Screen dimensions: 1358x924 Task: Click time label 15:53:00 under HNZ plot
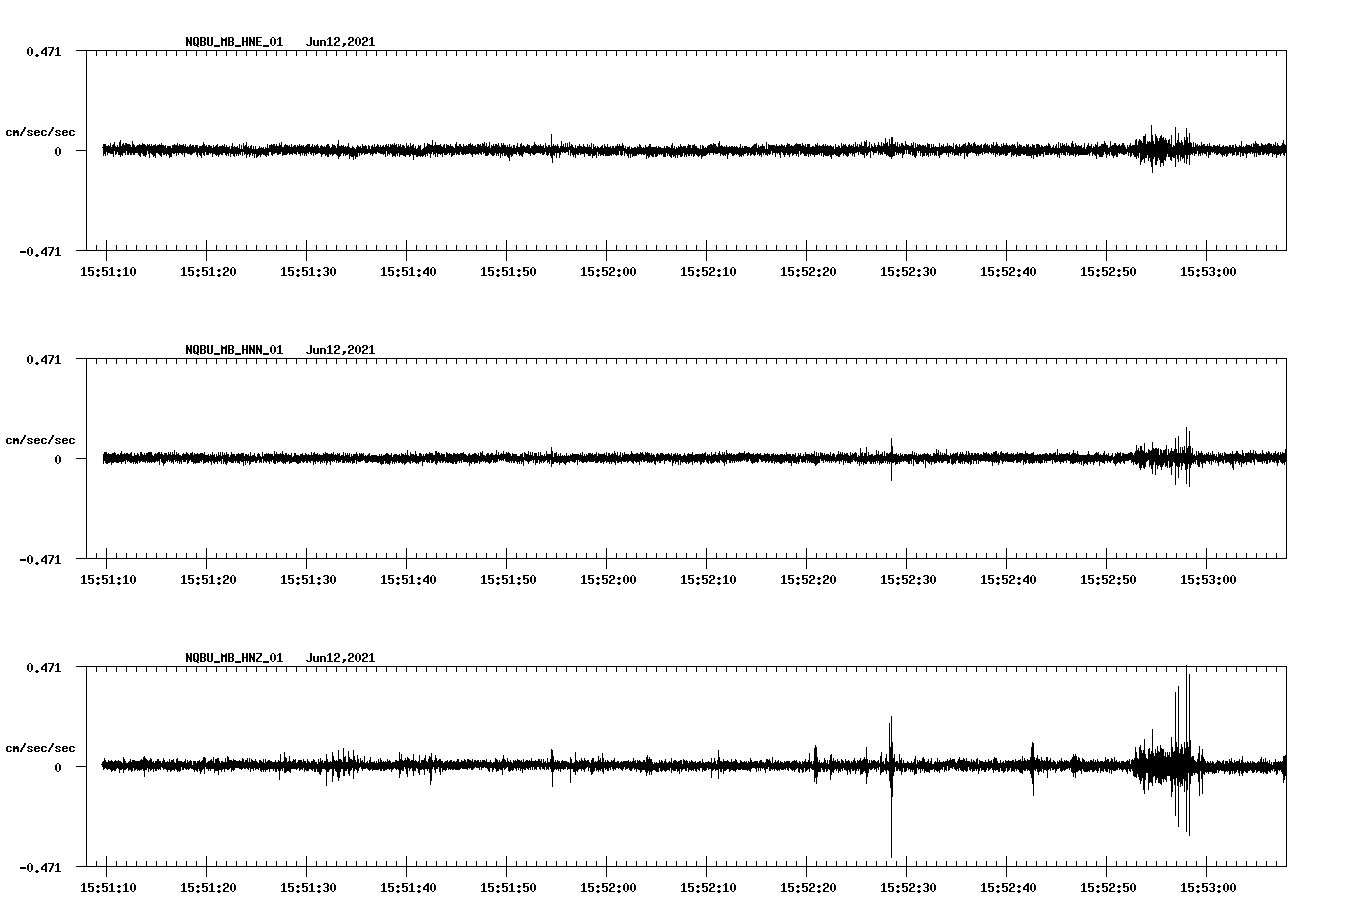[1208, 888]
